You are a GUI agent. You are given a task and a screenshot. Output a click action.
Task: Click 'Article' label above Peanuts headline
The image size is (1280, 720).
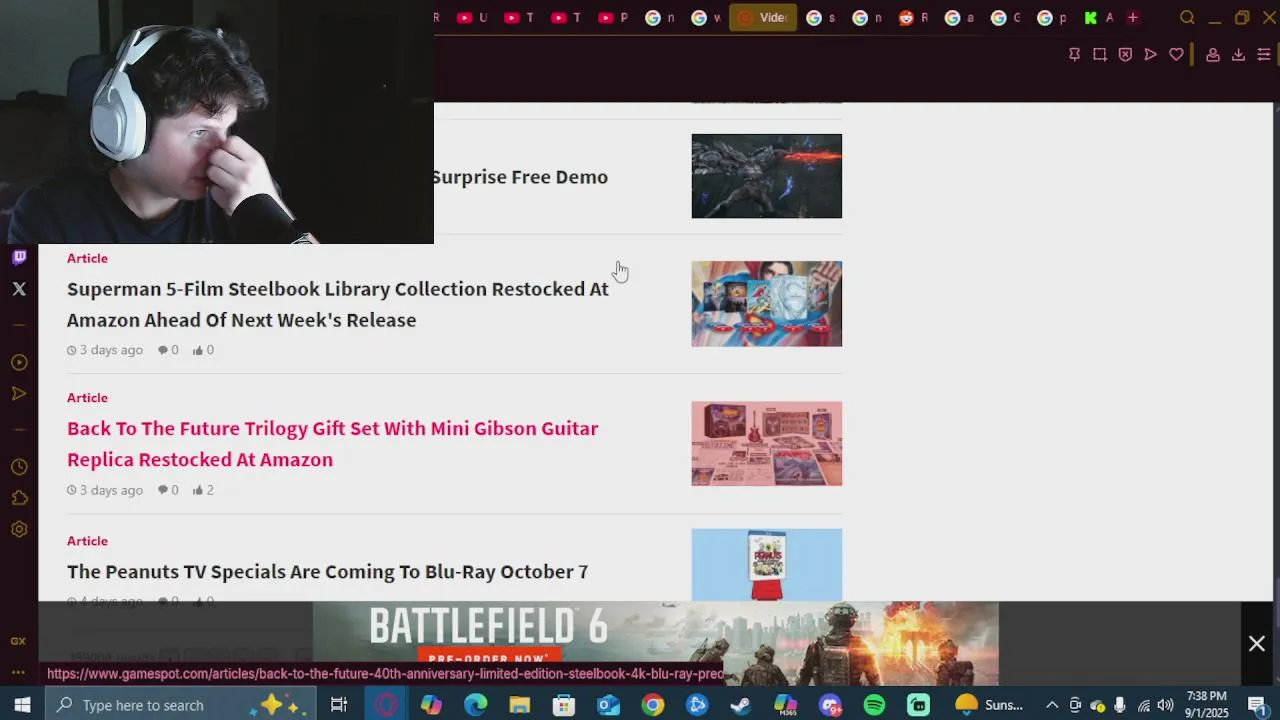(87, 541)
